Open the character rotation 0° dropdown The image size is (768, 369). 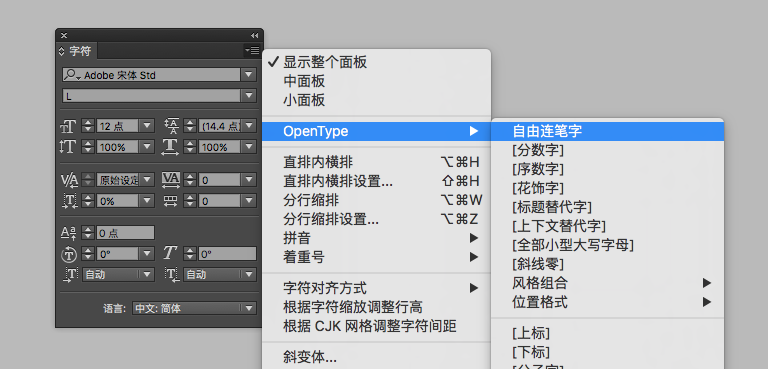click(147, 254)
